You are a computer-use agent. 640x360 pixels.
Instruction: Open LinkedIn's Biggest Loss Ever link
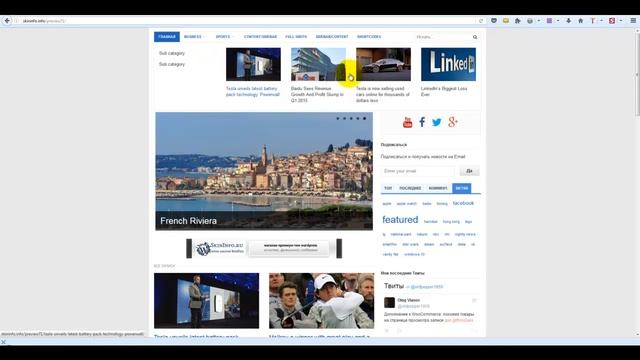(x=444, y=91)
